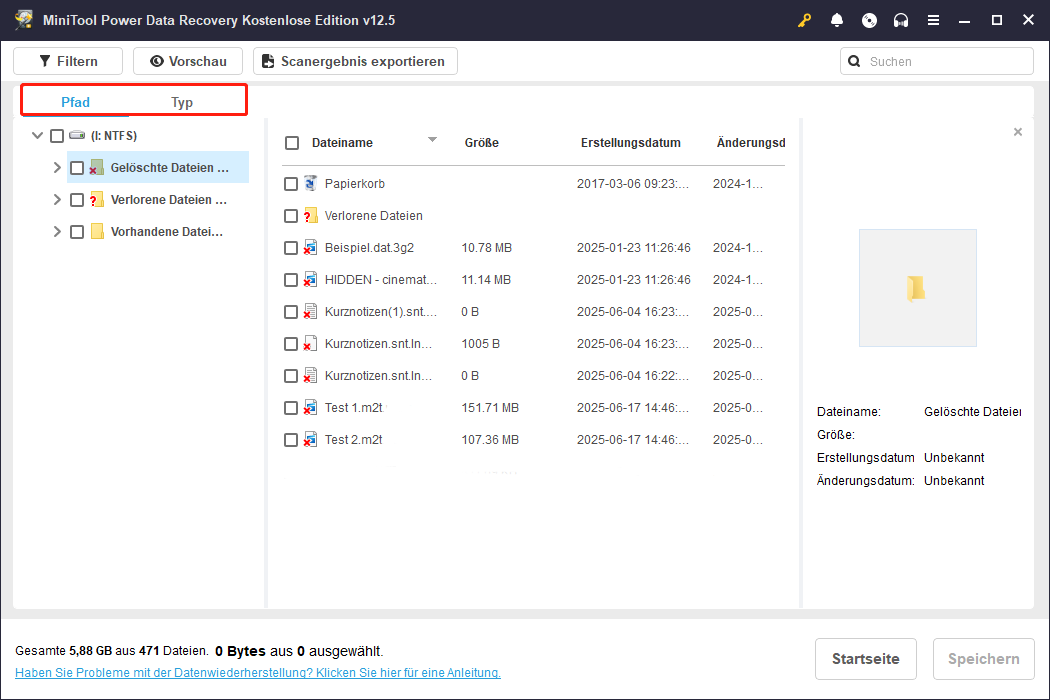Sort by the Dateiname column header
This screenshot has width=1050, height=700.
coord(342,143)
